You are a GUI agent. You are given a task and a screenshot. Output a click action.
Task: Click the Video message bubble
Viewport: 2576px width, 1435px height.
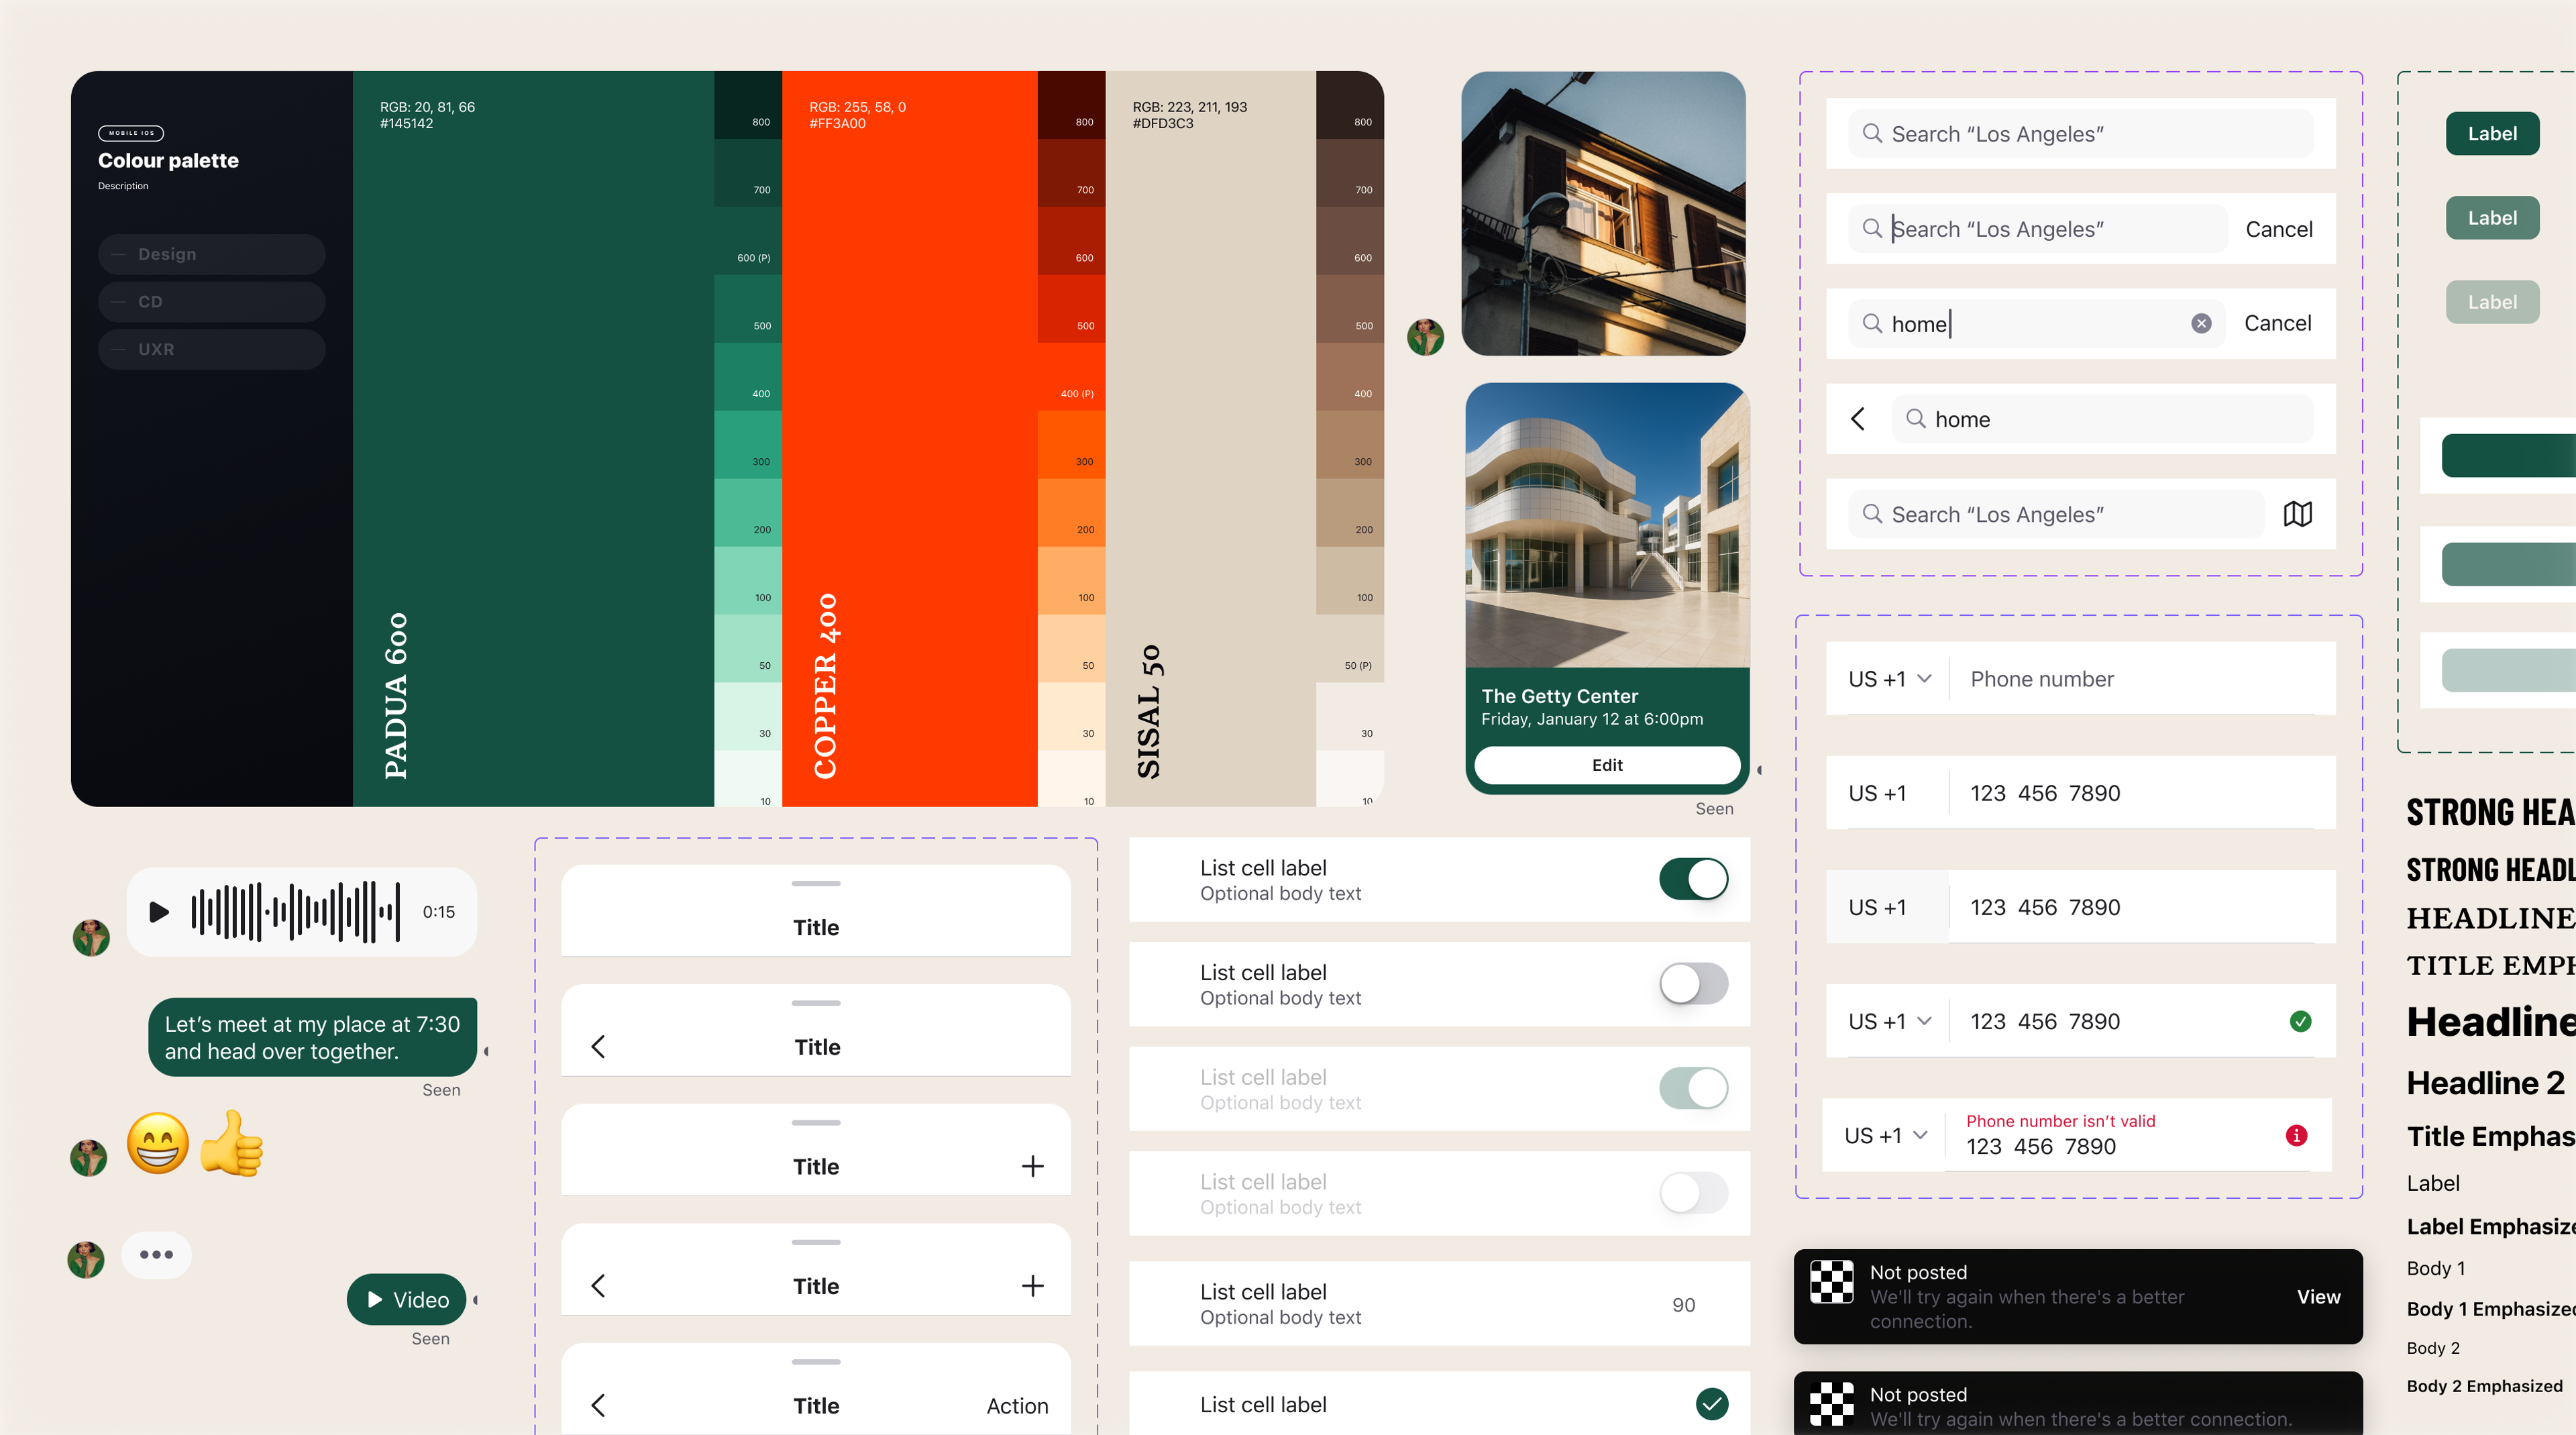point(406,1299)
